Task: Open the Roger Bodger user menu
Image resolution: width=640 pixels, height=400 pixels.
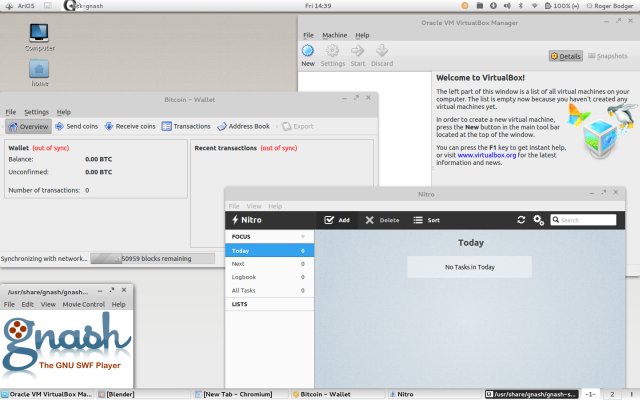Action: click(609, 6)
